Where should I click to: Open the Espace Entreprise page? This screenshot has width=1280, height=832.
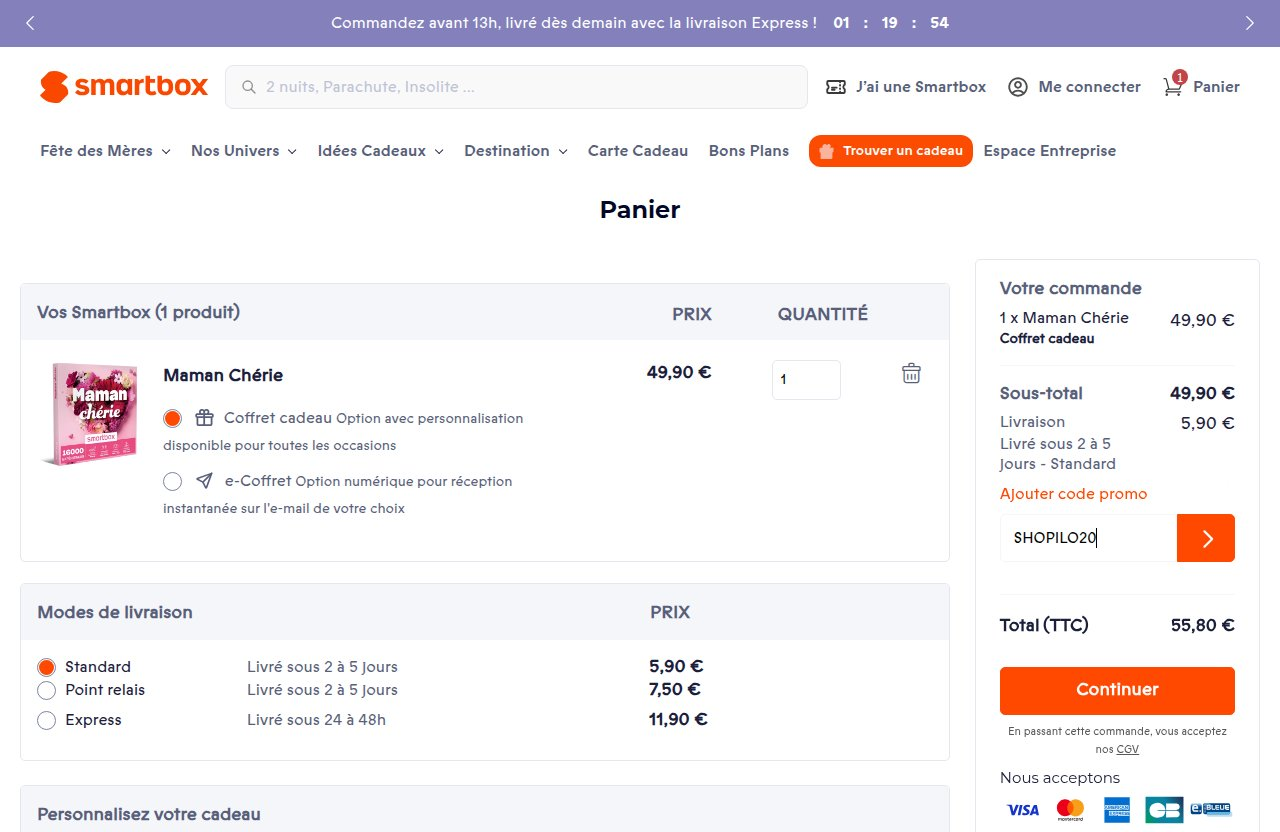coord(1050,151)
